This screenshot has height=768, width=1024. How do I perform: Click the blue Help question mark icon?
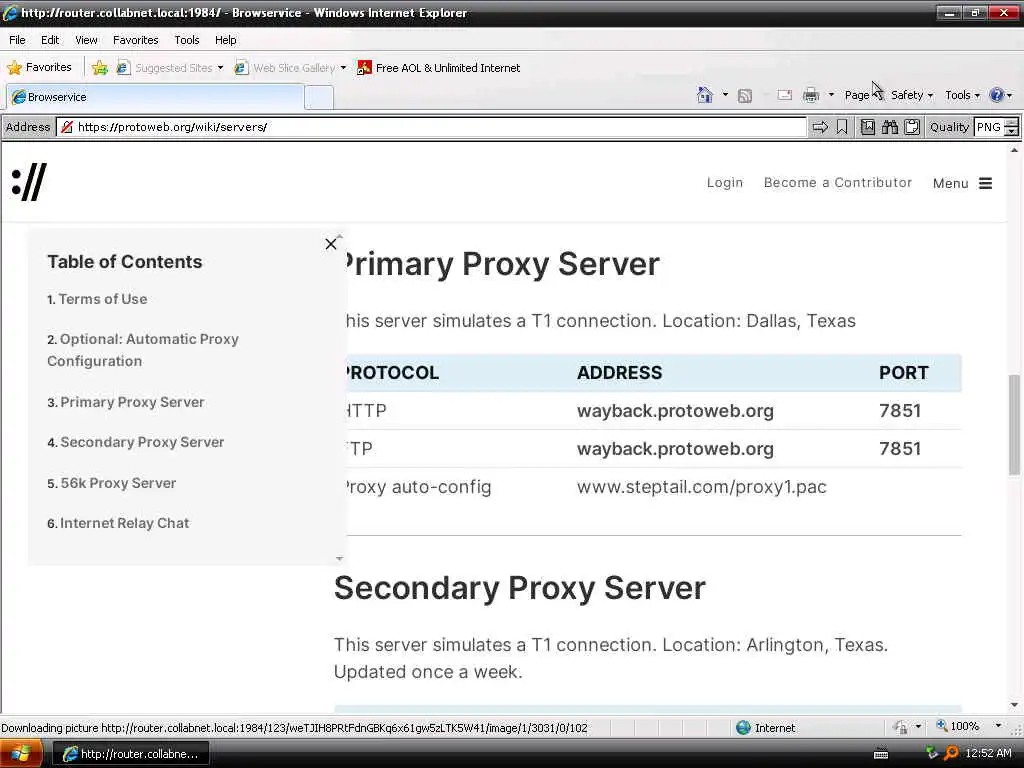(997, 95)
